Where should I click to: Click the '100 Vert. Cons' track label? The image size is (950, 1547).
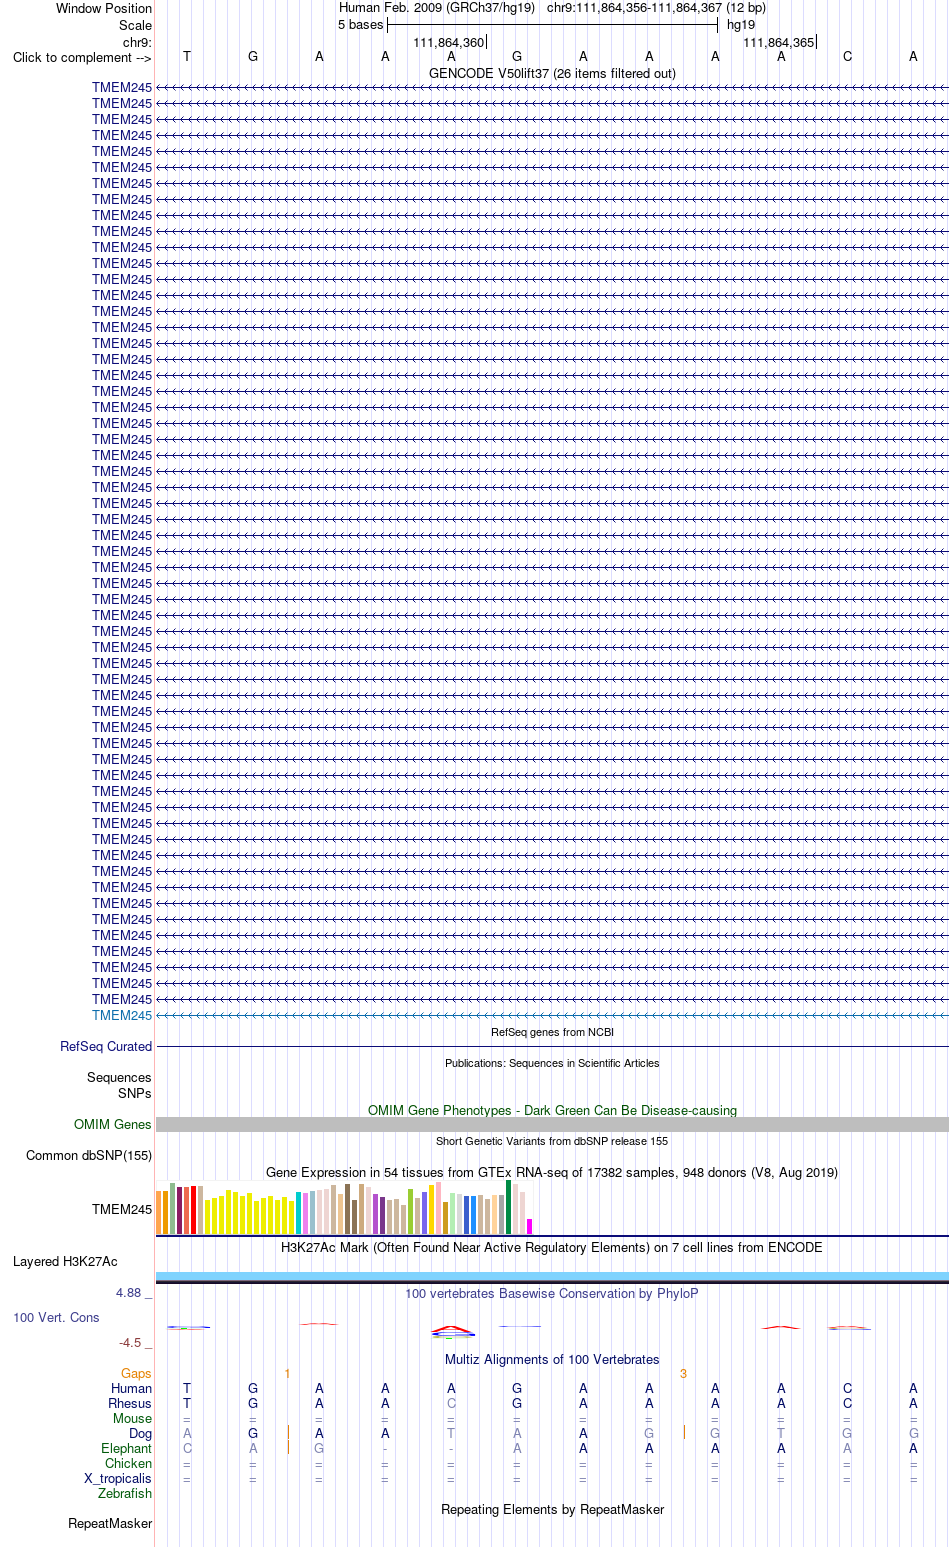click(56, 1317)
